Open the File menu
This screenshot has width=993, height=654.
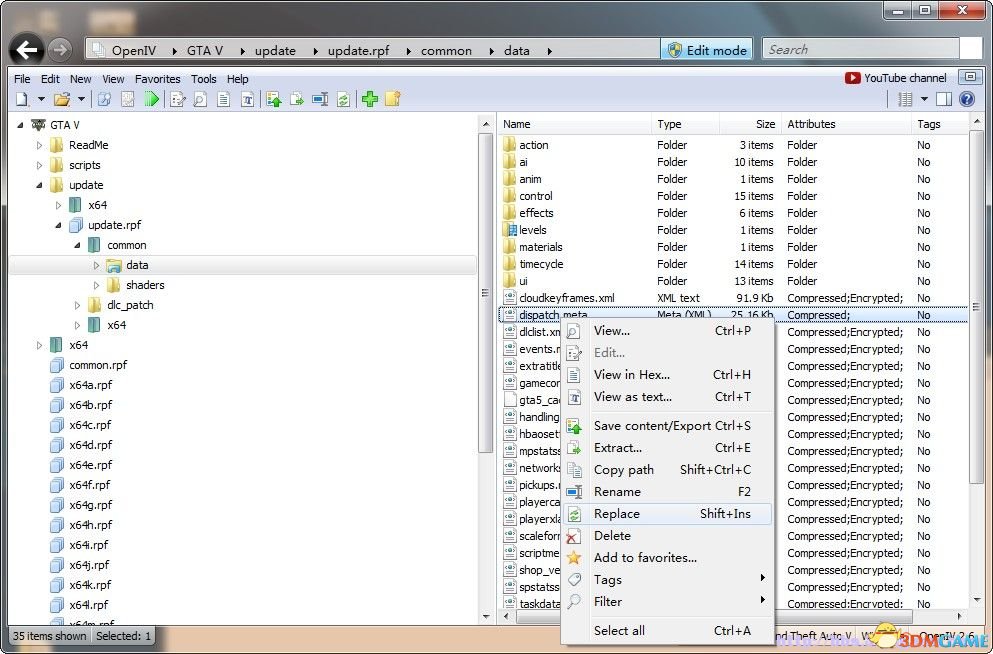point(22,79)
